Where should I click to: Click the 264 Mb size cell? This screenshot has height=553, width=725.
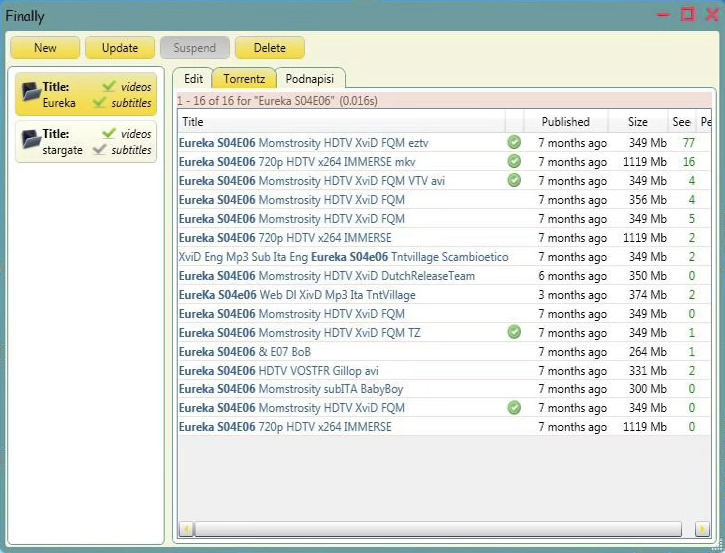[x=647, y=351]
